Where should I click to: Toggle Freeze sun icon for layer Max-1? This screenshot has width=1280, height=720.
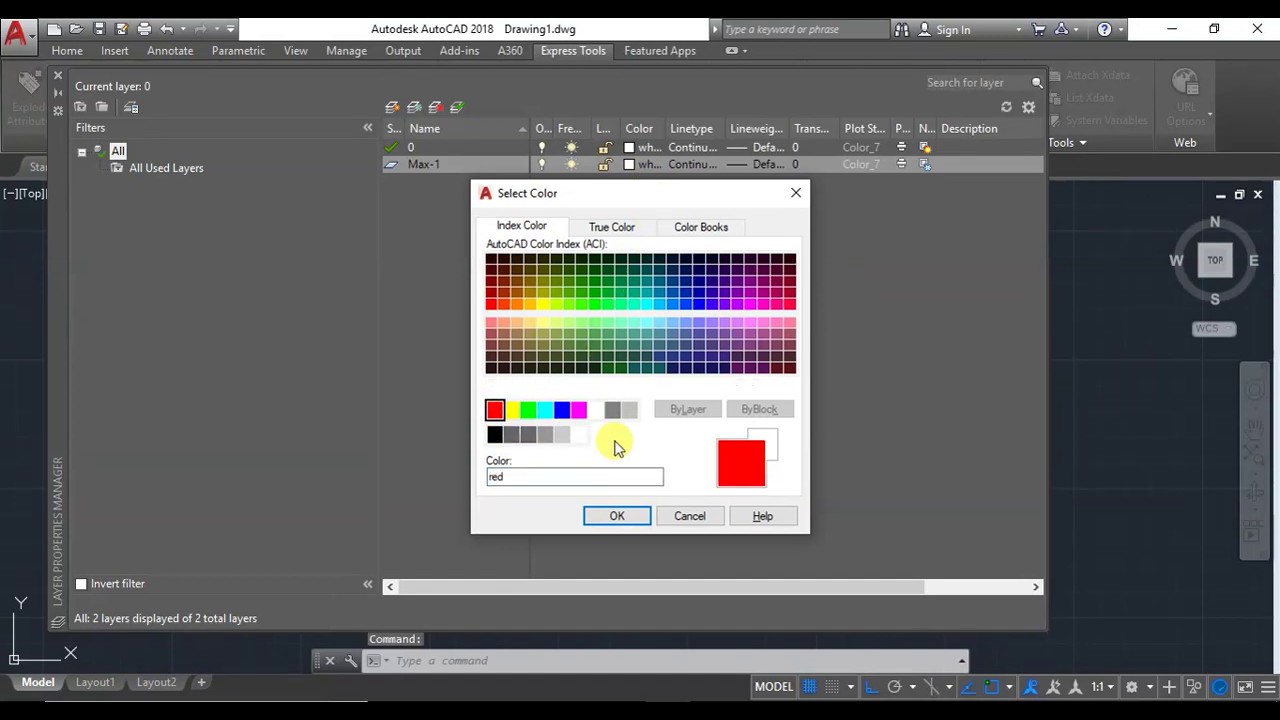pos(571,164)
